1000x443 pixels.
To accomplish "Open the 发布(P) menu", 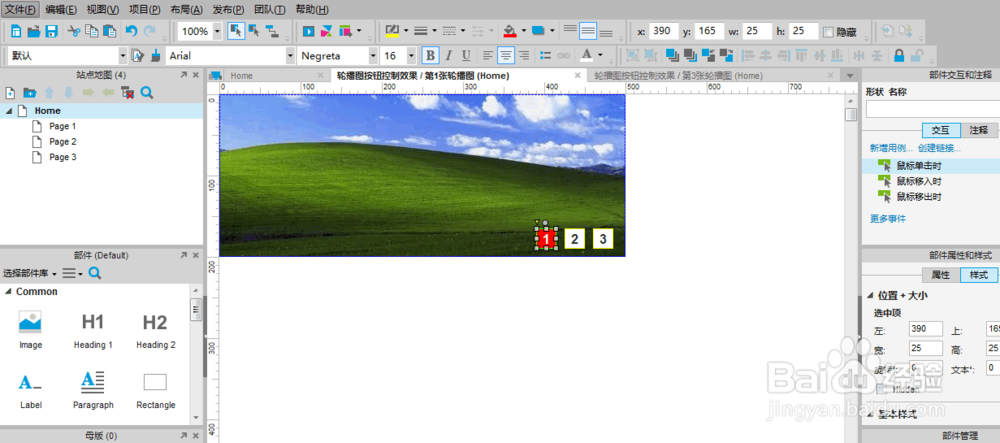I will point(228,10).
